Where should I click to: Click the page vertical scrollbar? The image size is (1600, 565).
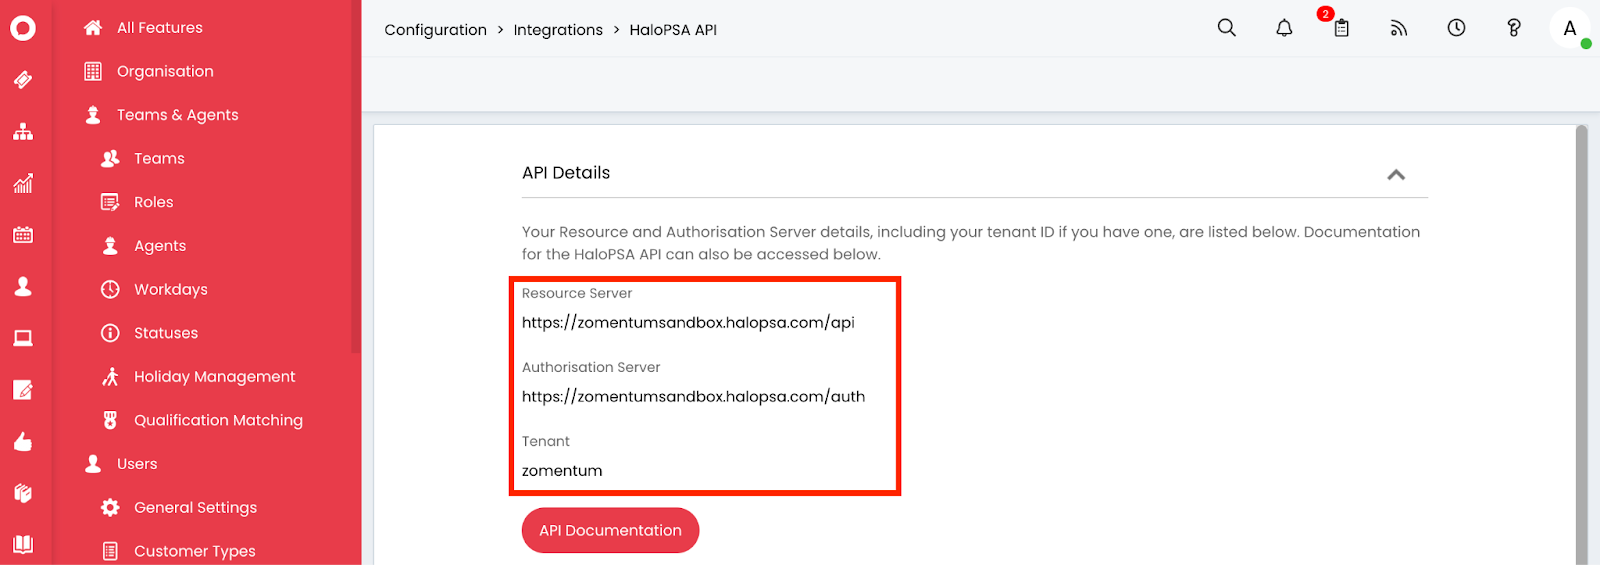1581,345
